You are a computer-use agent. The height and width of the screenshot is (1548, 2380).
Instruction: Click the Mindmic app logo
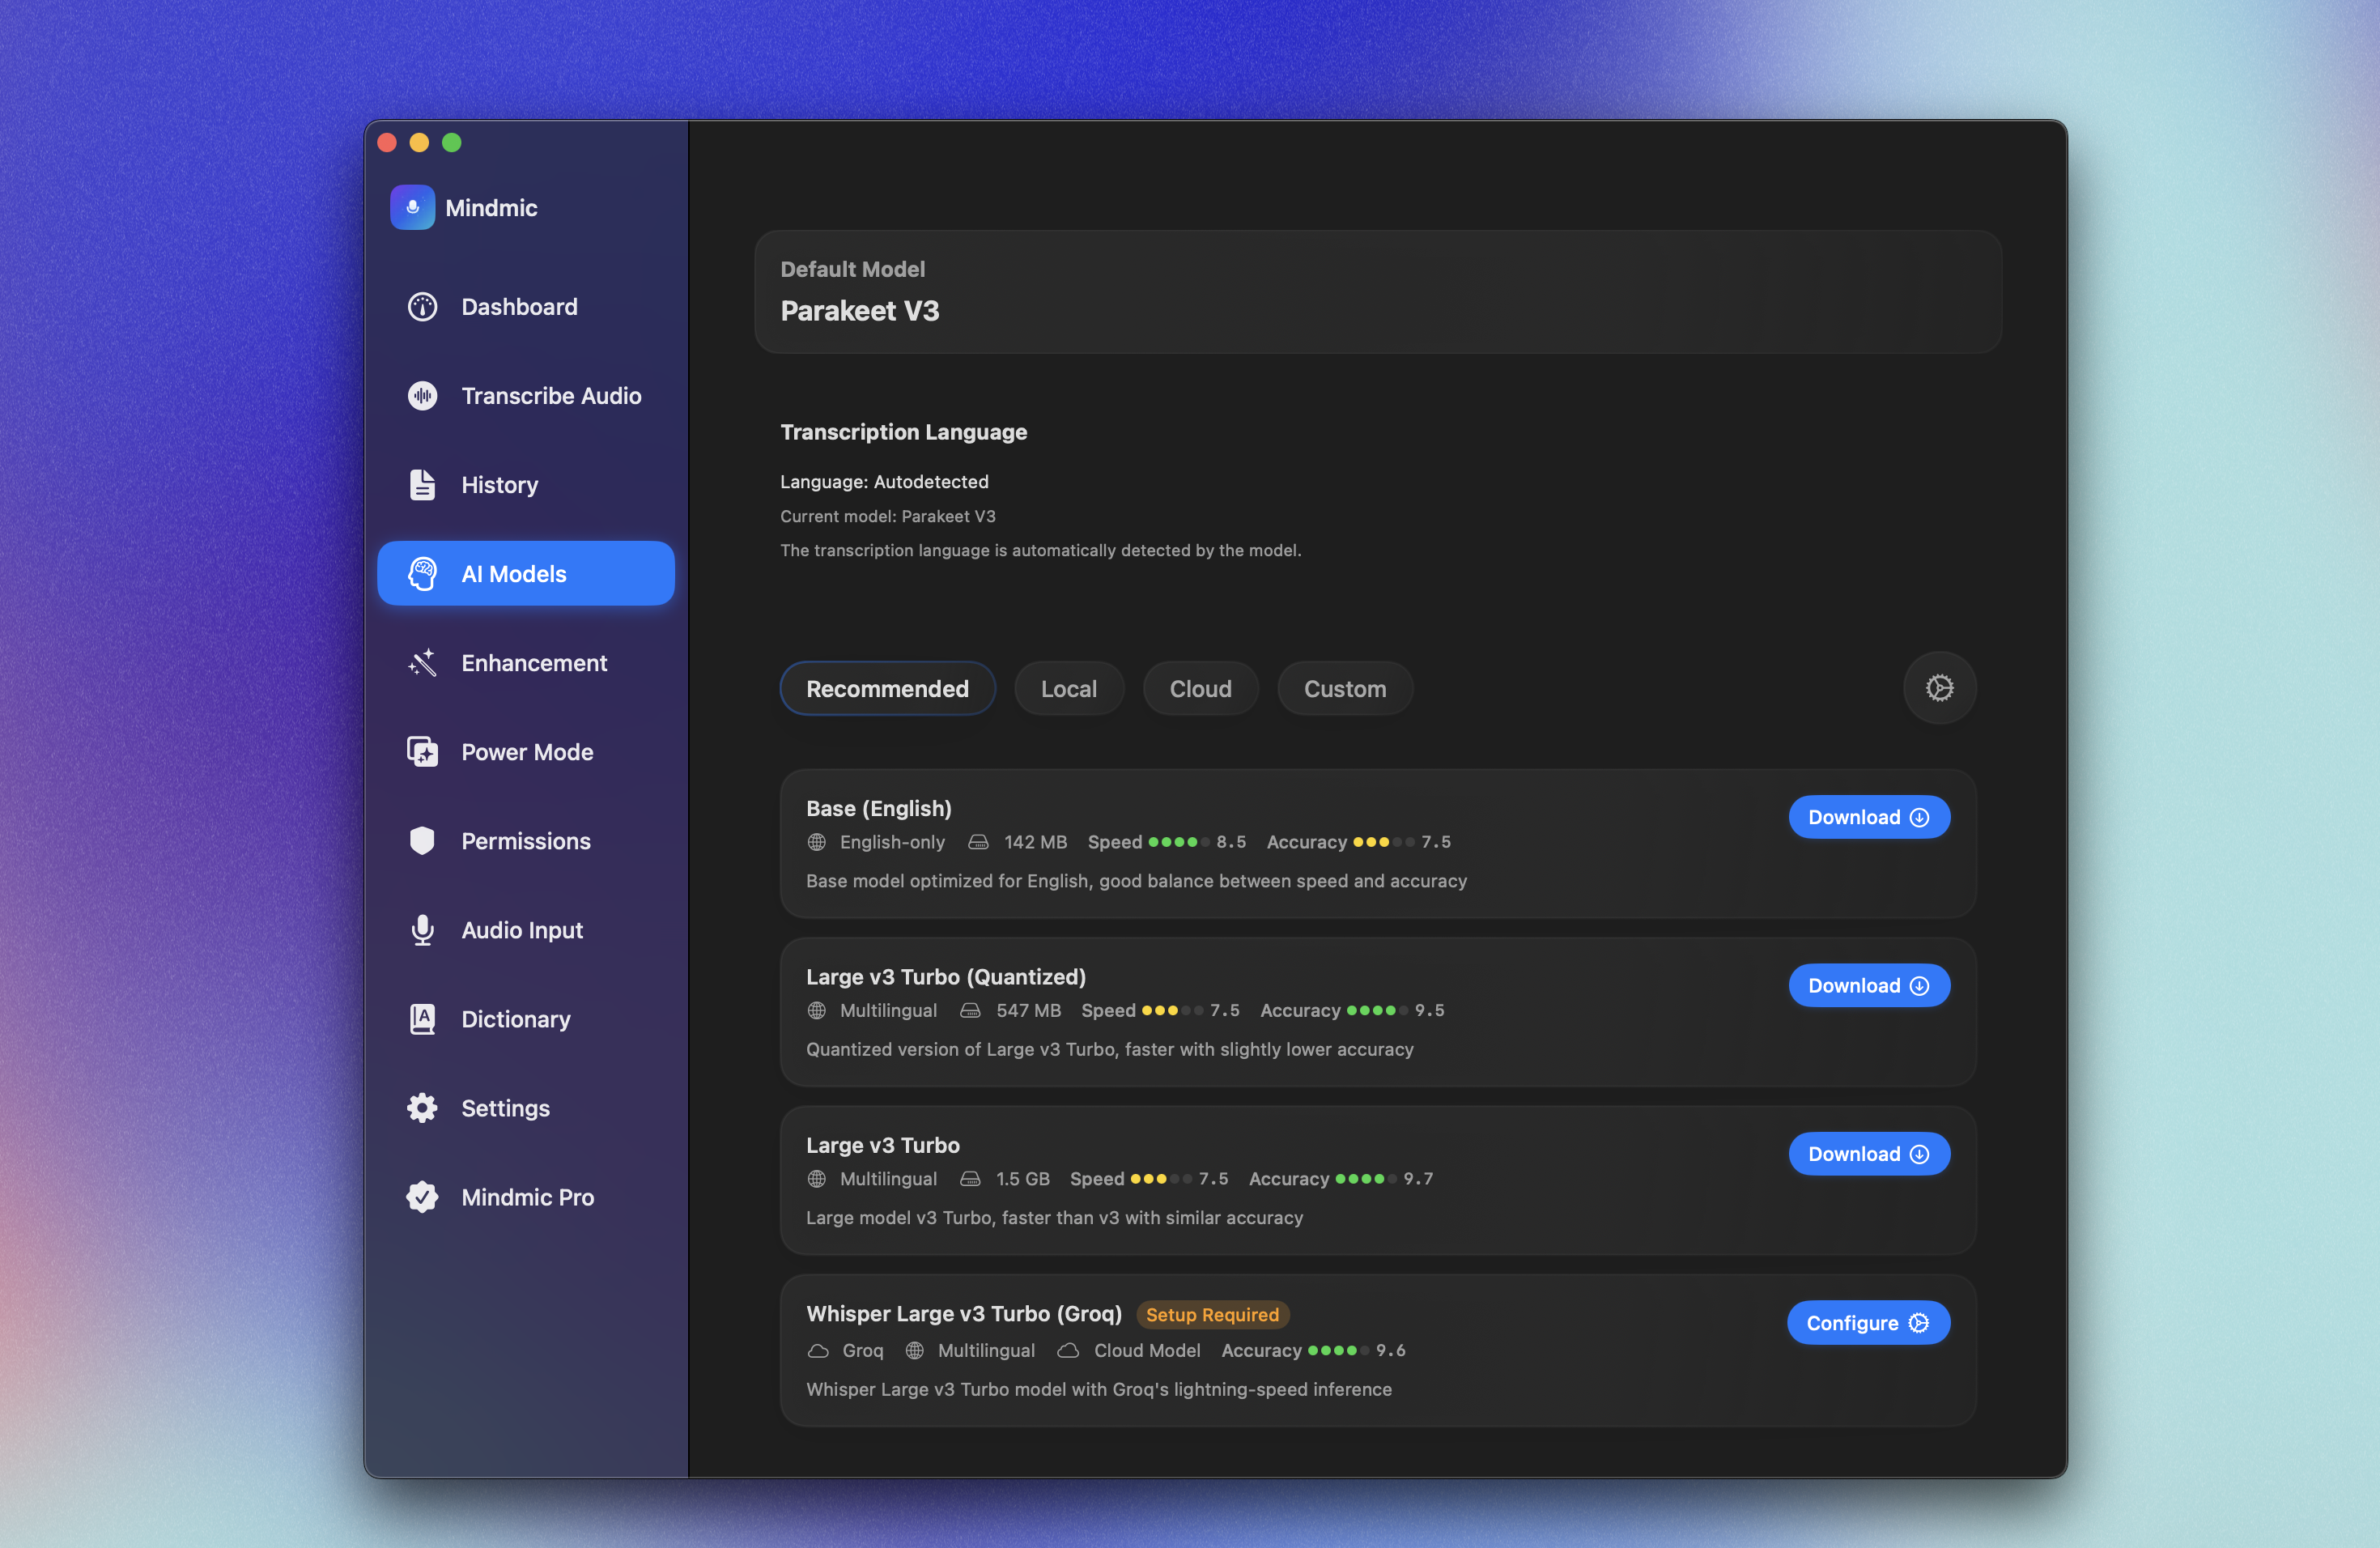pyautogui.click(x=412, y=208)
